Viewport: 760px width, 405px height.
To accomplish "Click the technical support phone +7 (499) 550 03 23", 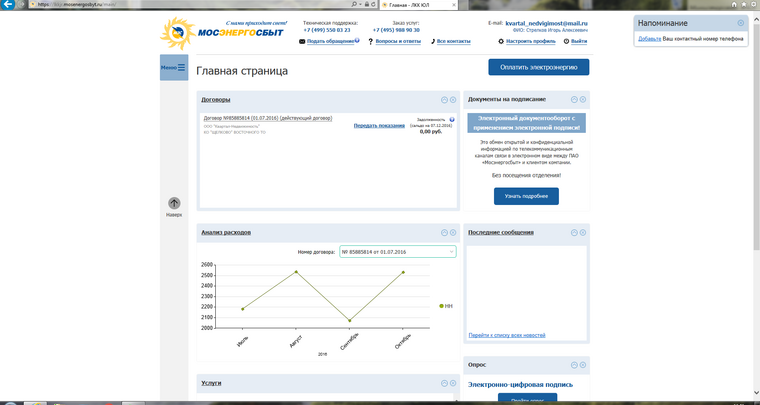I will pos(327,30).
